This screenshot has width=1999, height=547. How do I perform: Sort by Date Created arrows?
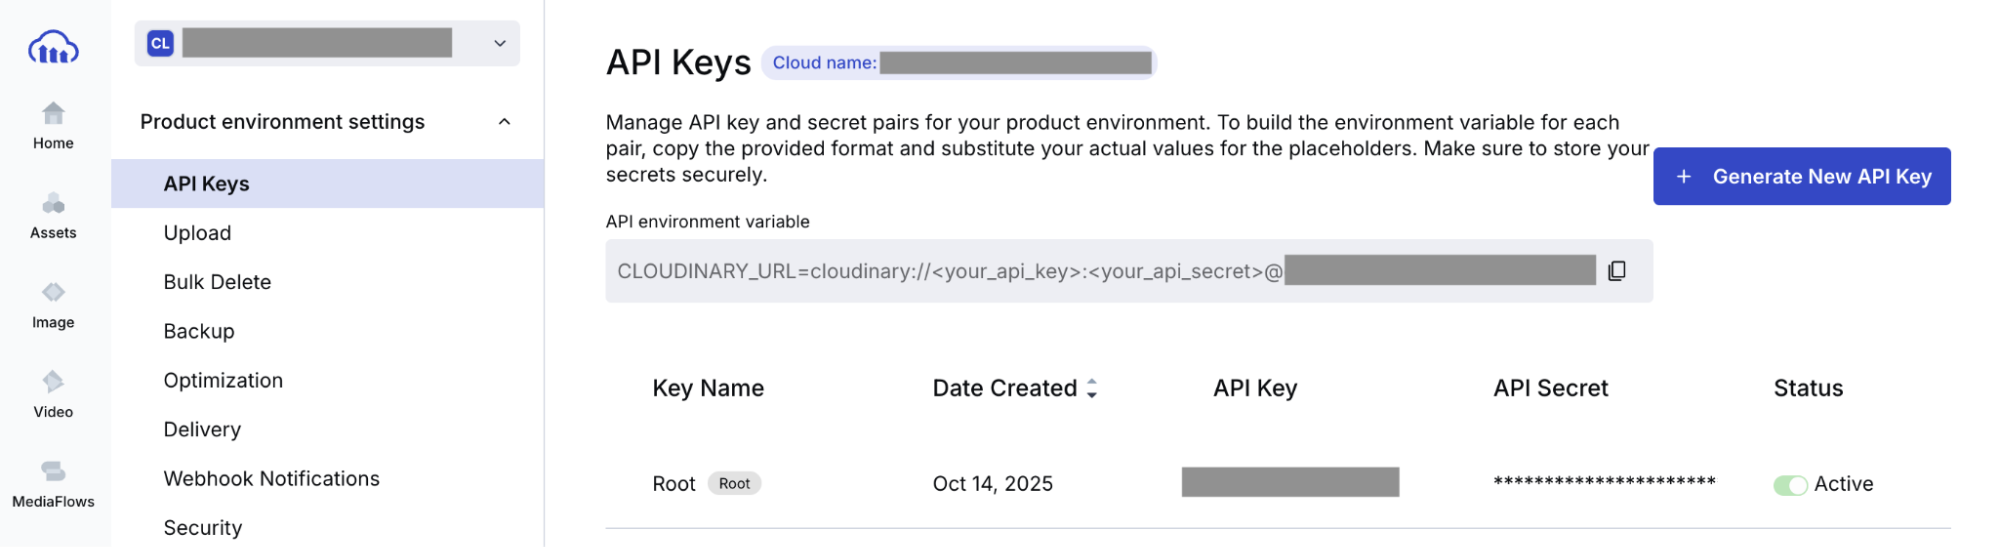point(1092,388)
